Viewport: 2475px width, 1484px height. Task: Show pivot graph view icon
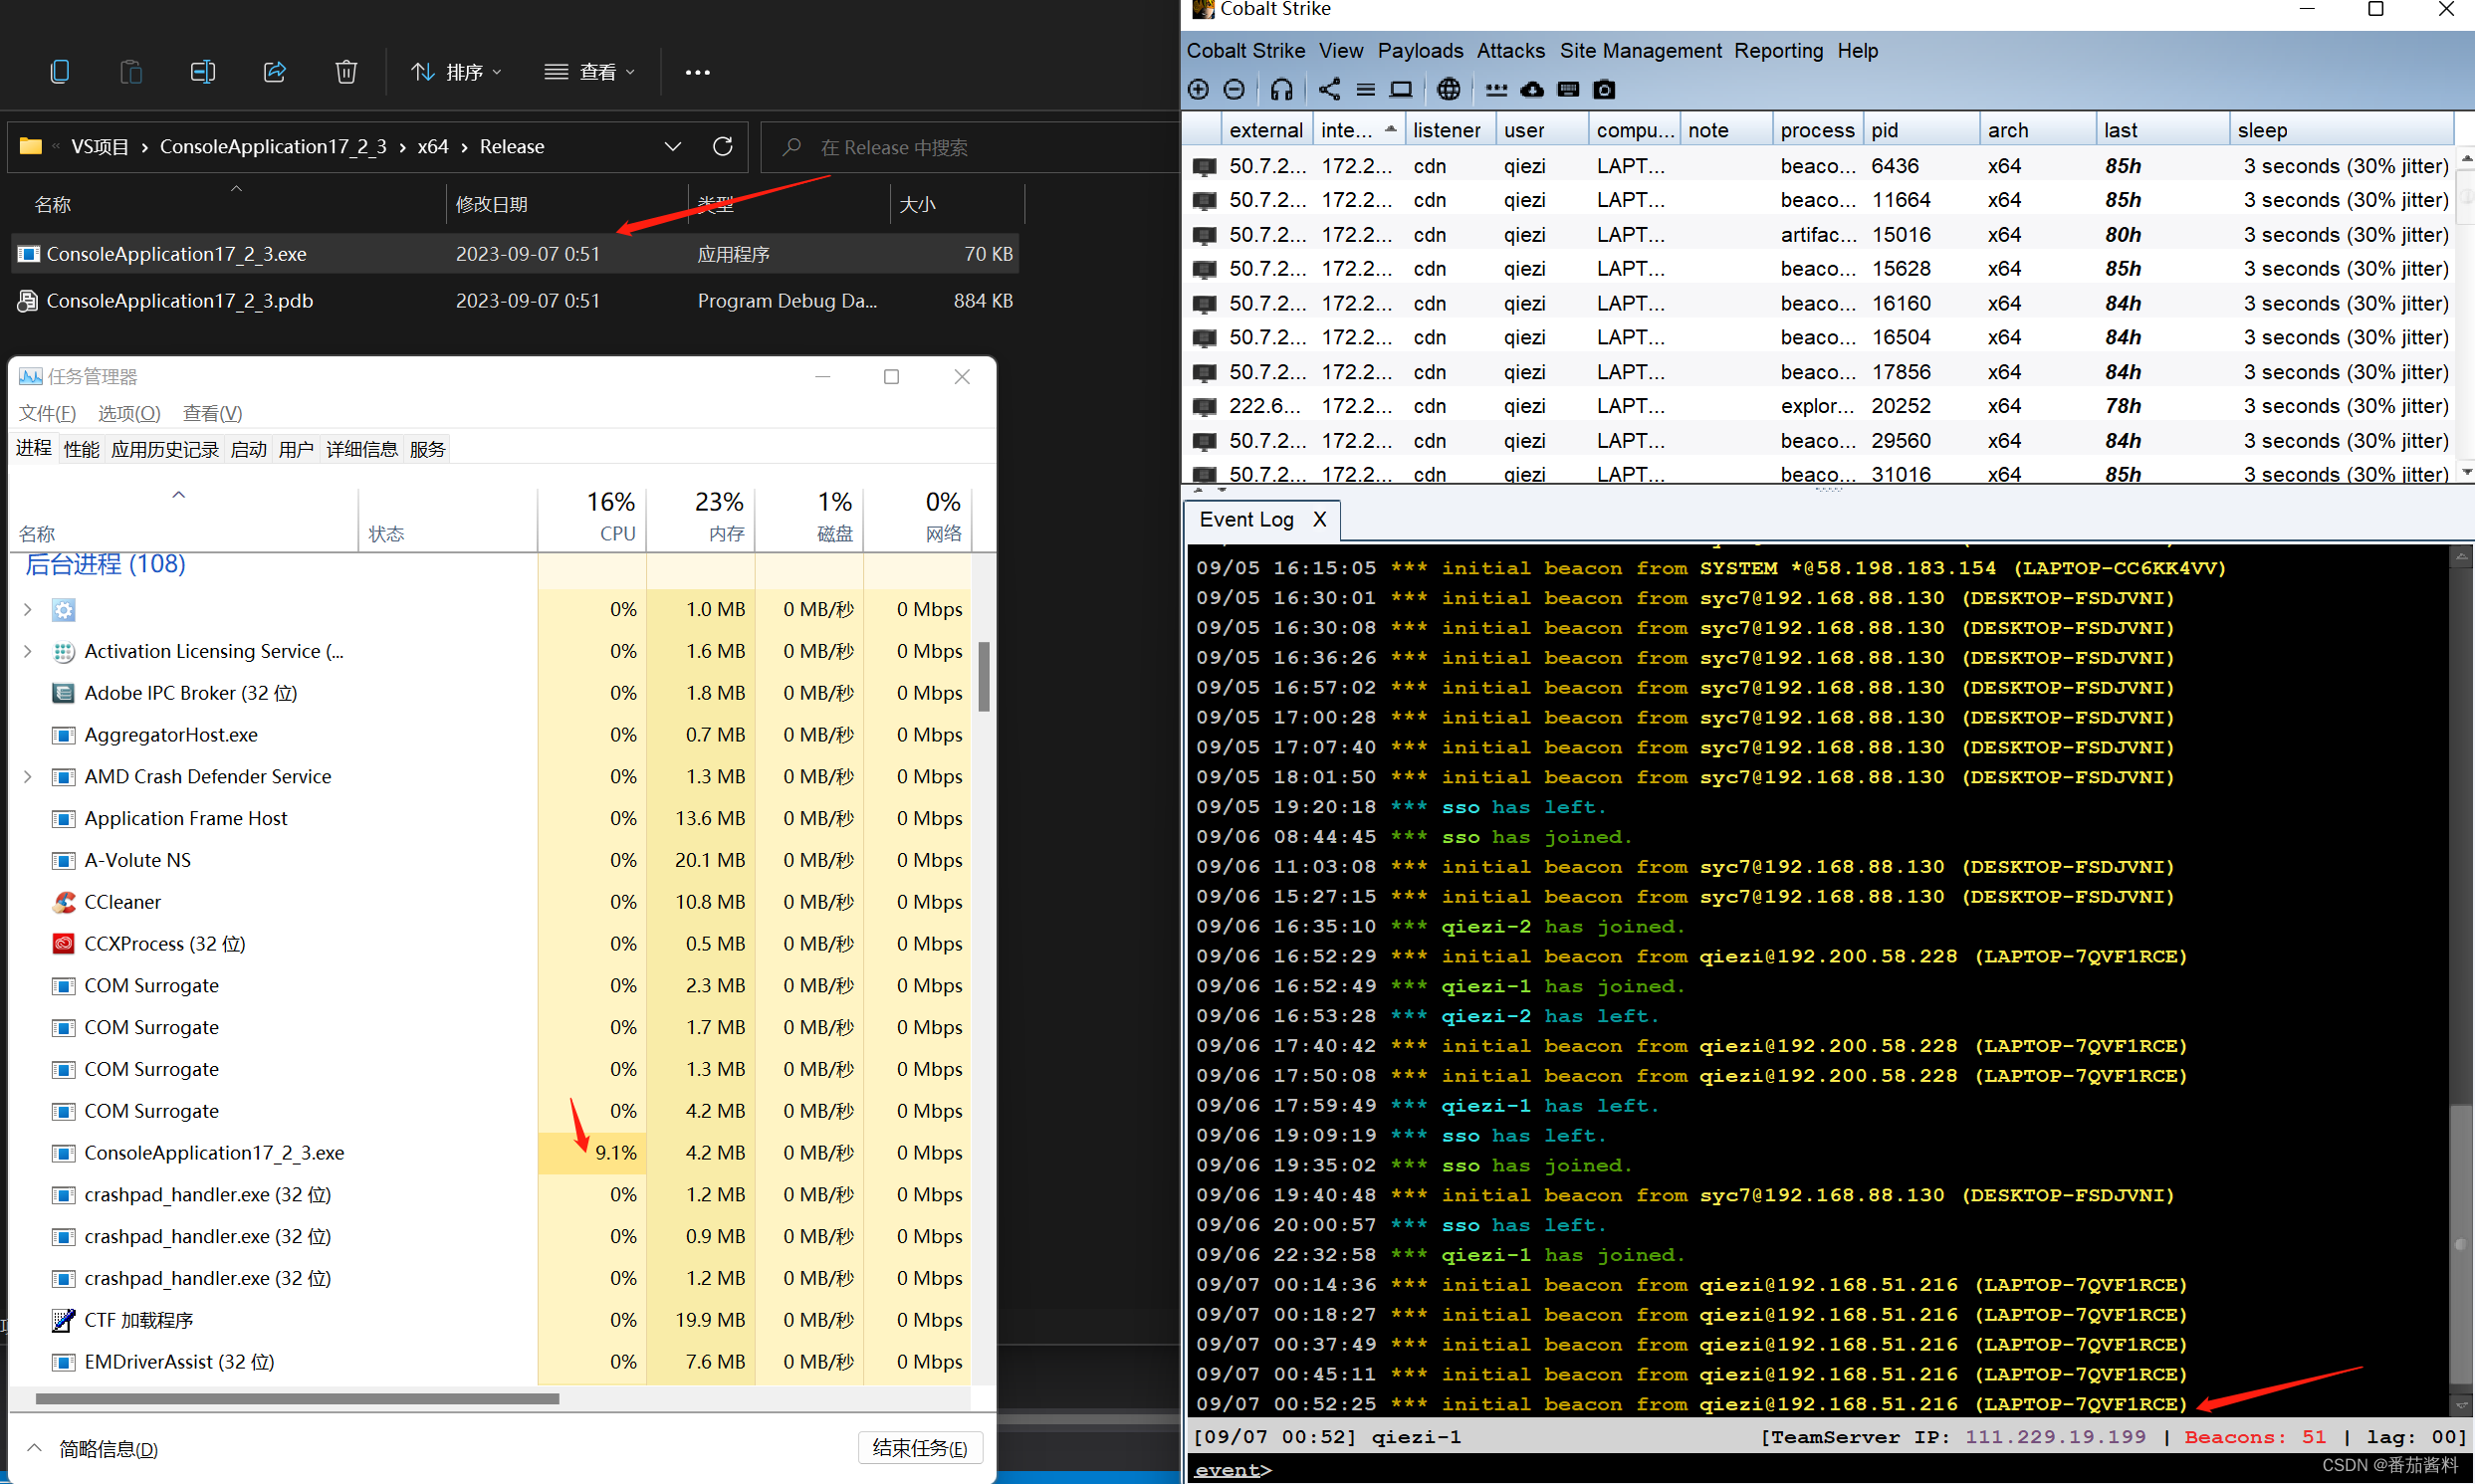1329,90
